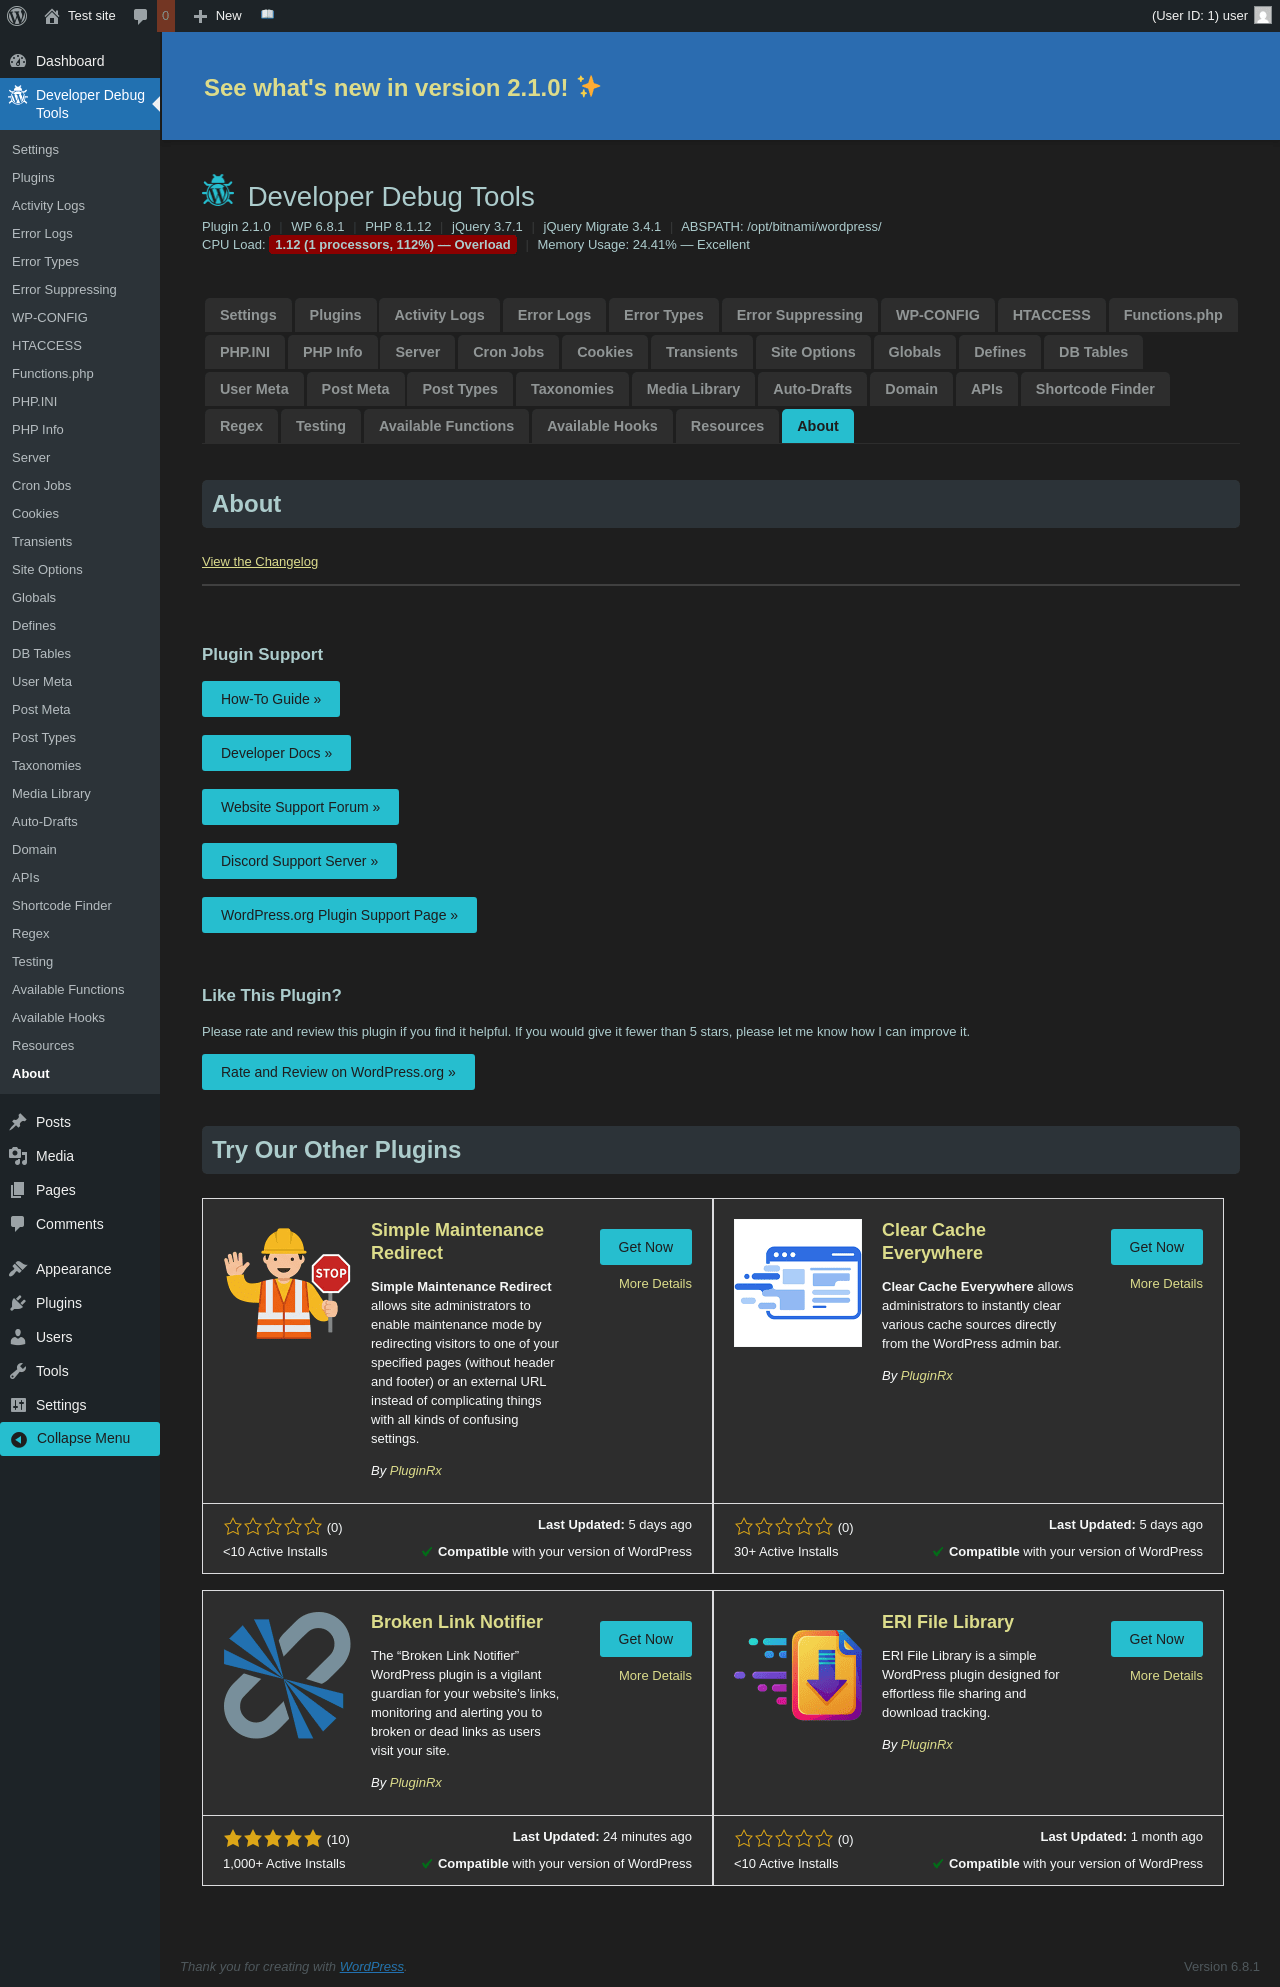The height and width of the screenshot is (1987, 1280).
Task: View More Details for Clear Cache Everywhere
Action: (x=1166, y=1284)
